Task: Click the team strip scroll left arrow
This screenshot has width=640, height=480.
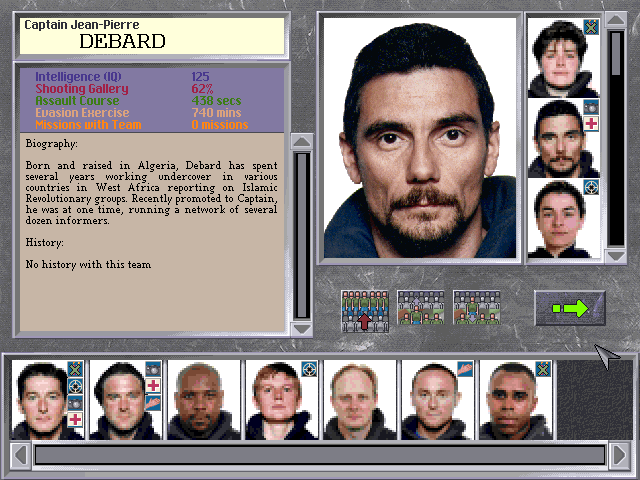Action: 20,455
